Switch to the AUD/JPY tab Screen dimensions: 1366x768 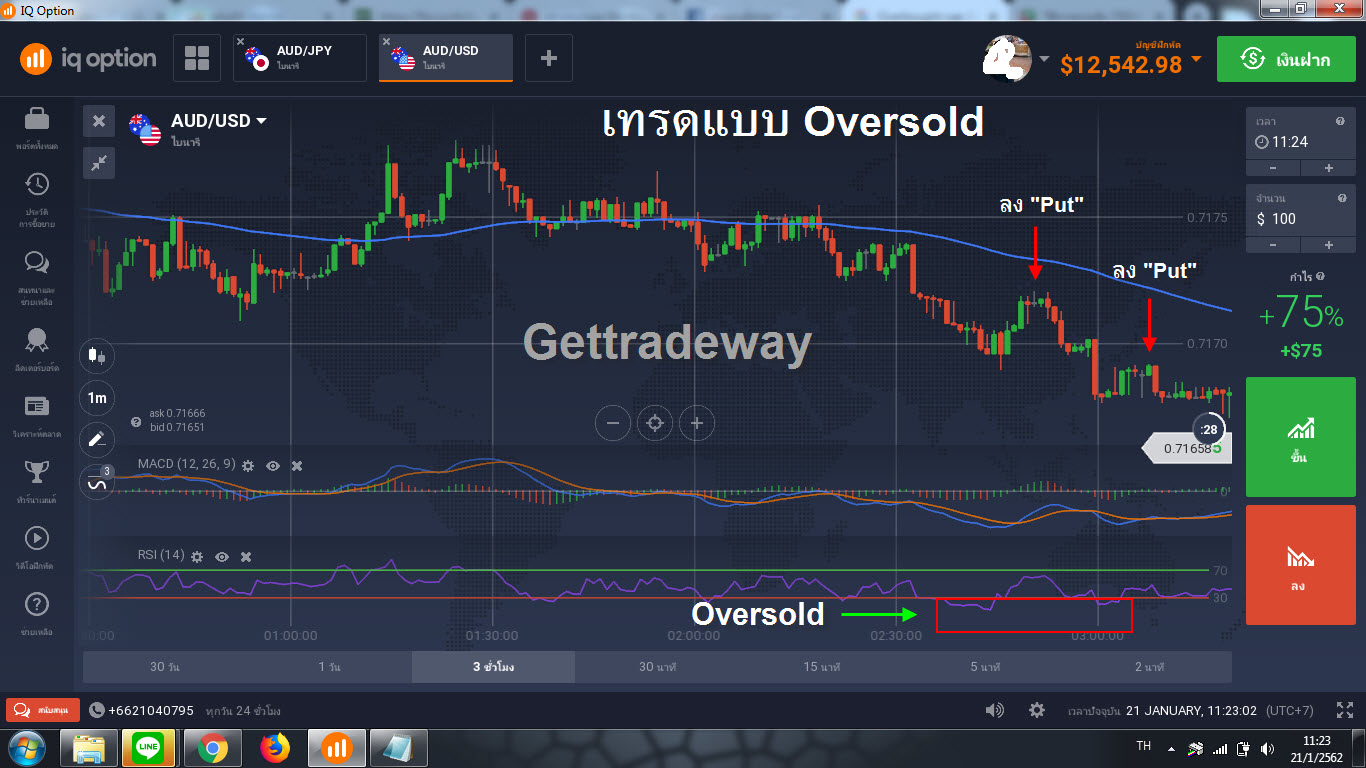[x=300, y=58]
